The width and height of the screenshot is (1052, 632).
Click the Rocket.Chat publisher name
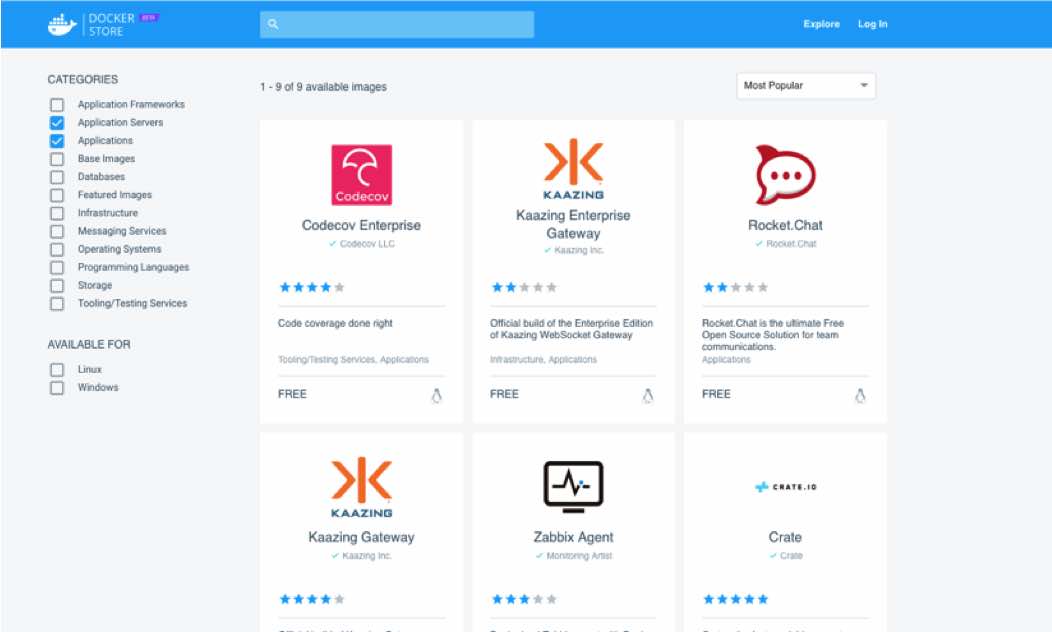[791, 244]
